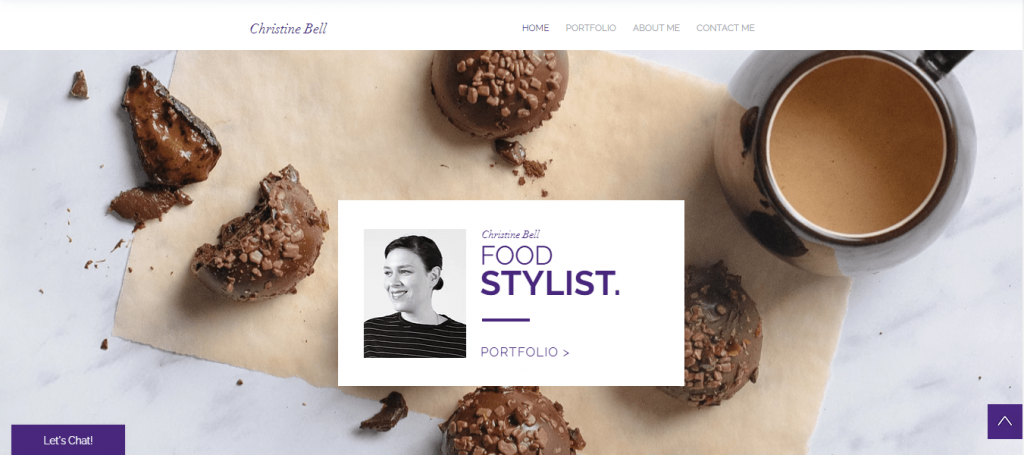Click the scroll-to-top arrow icon
1024x455 pixels.
[1005, 421]
